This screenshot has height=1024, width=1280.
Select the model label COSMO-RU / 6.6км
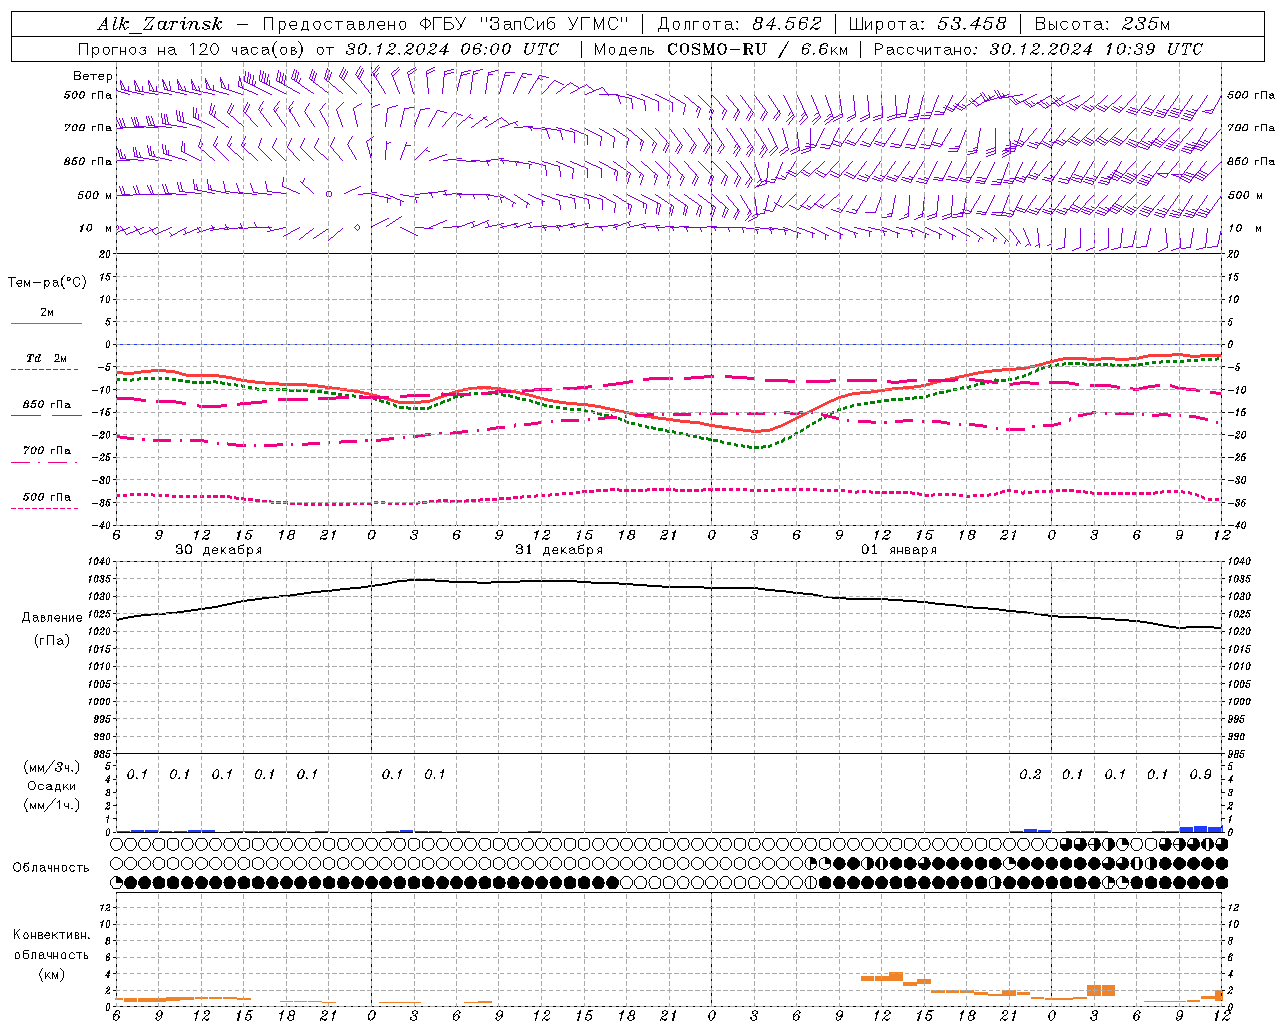pyautogui.click(x=757, y=49)
